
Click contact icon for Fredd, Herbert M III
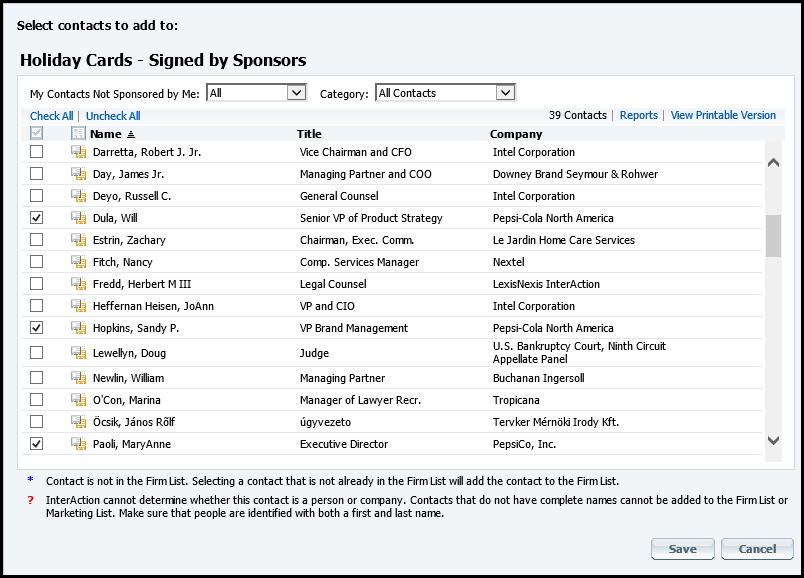tap(78, 284)
